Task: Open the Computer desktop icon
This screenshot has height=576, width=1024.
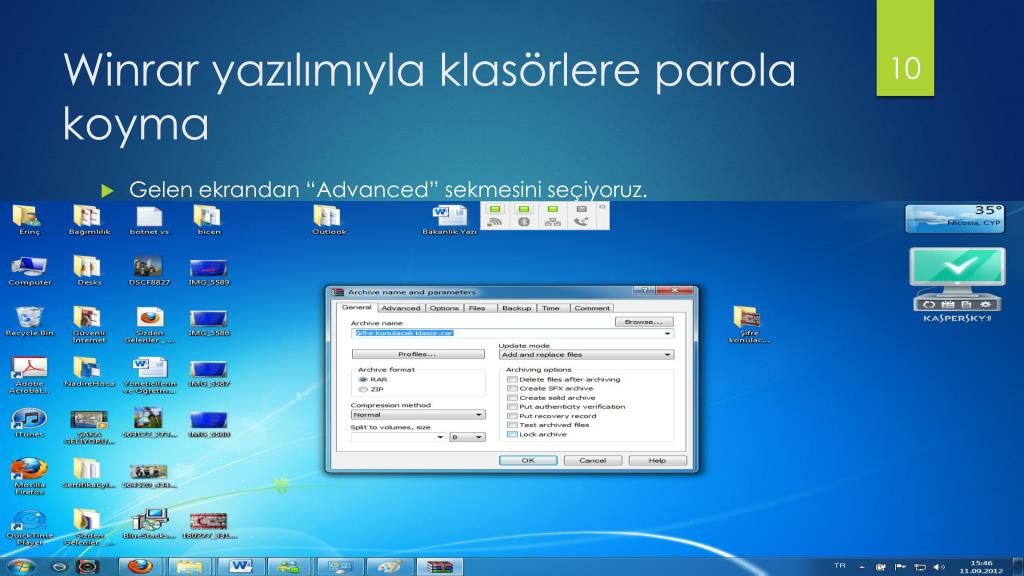Action: point(29,270)
